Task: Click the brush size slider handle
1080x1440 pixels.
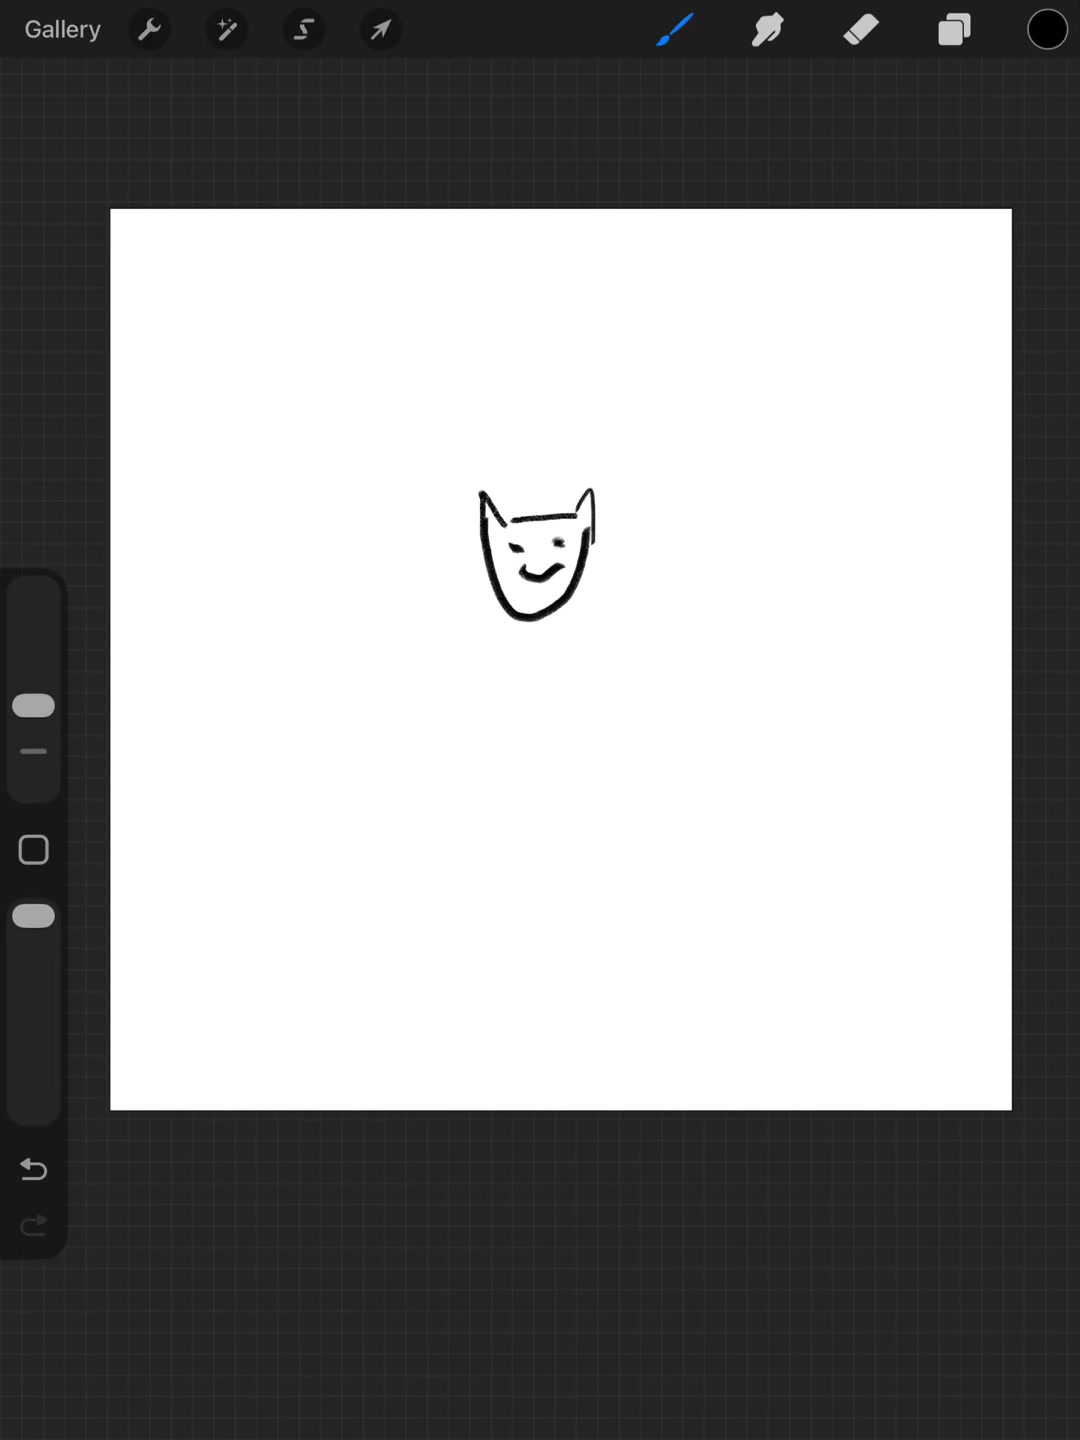Action: (x=33, y=705)
